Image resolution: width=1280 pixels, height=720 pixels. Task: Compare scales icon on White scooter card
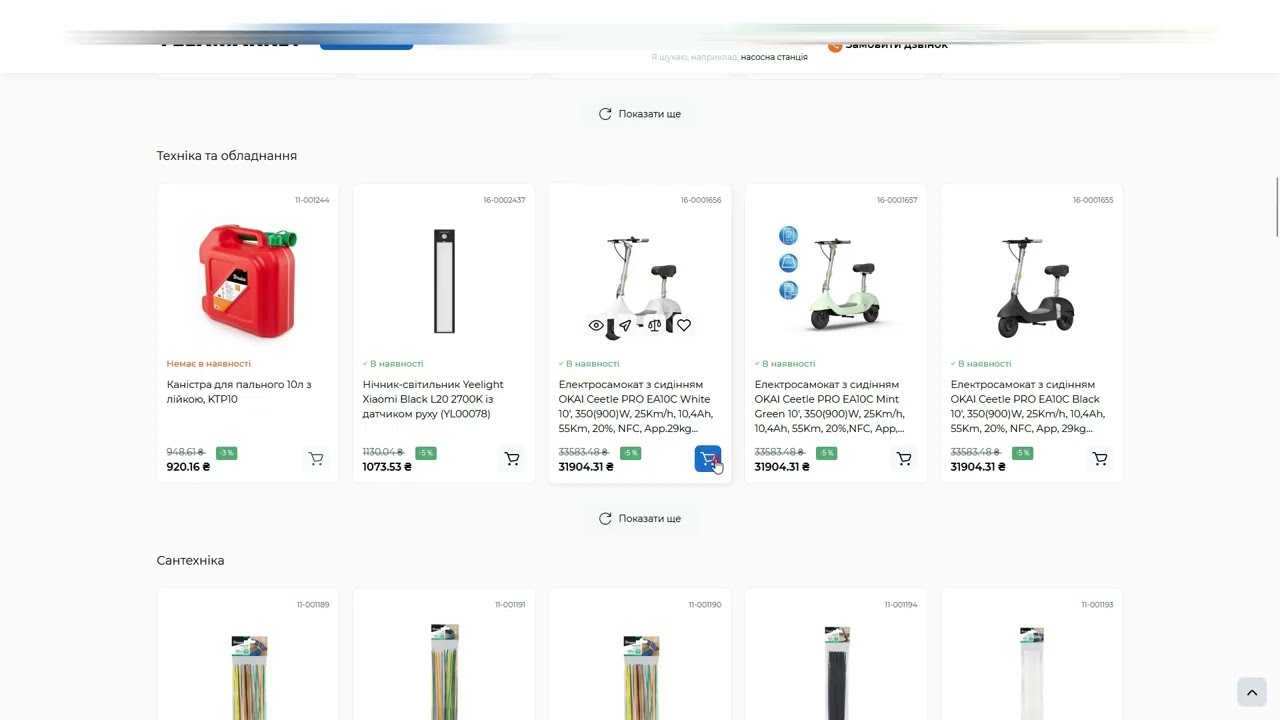pos(654,325)
